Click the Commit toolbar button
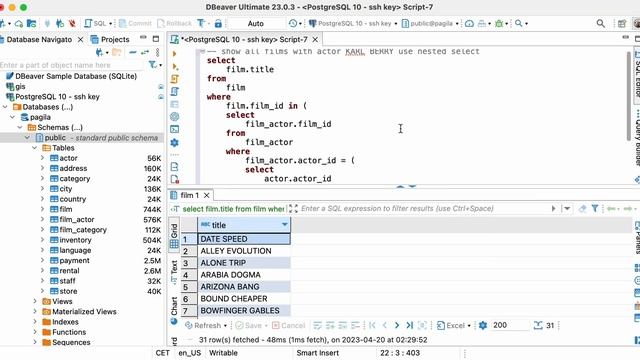This screenshot has width=640, height=360. point(136,23)
